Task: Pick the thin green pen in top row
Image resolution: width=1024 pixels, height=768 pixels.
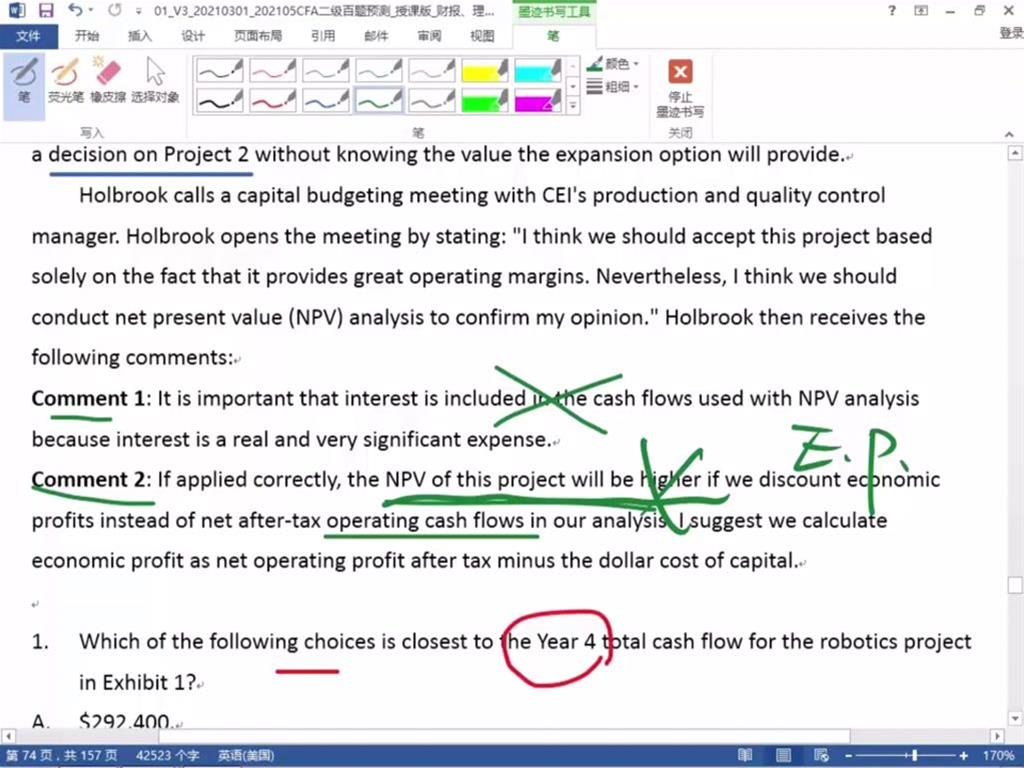Action: click(379, 71)
